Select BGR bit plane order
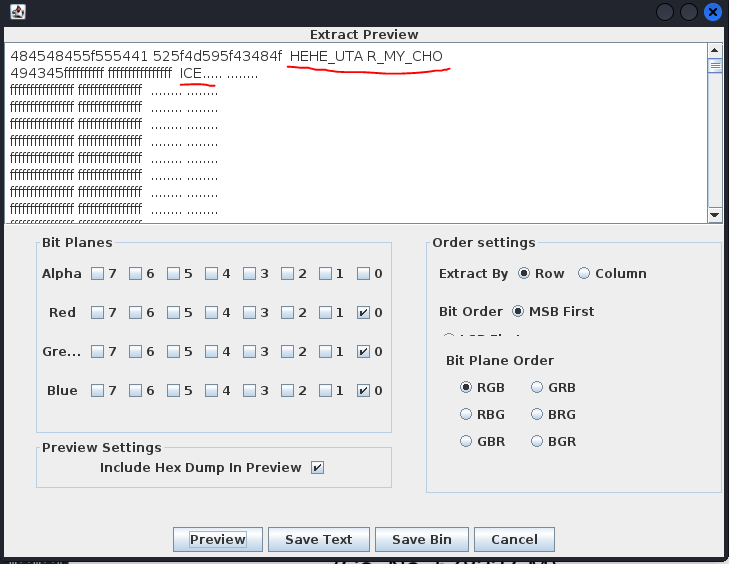The image size is (729, 564). 538,441
